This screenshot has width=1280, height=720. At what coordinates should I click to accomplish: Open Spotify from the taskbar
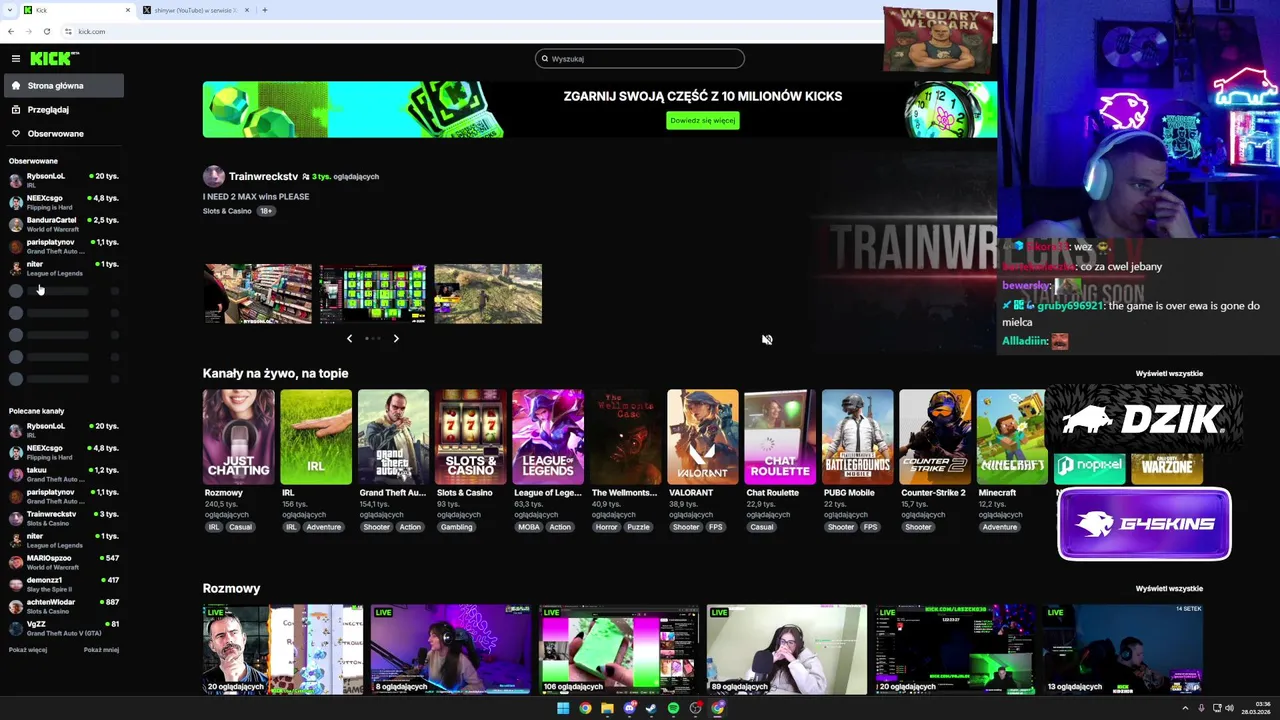[673, 708]
